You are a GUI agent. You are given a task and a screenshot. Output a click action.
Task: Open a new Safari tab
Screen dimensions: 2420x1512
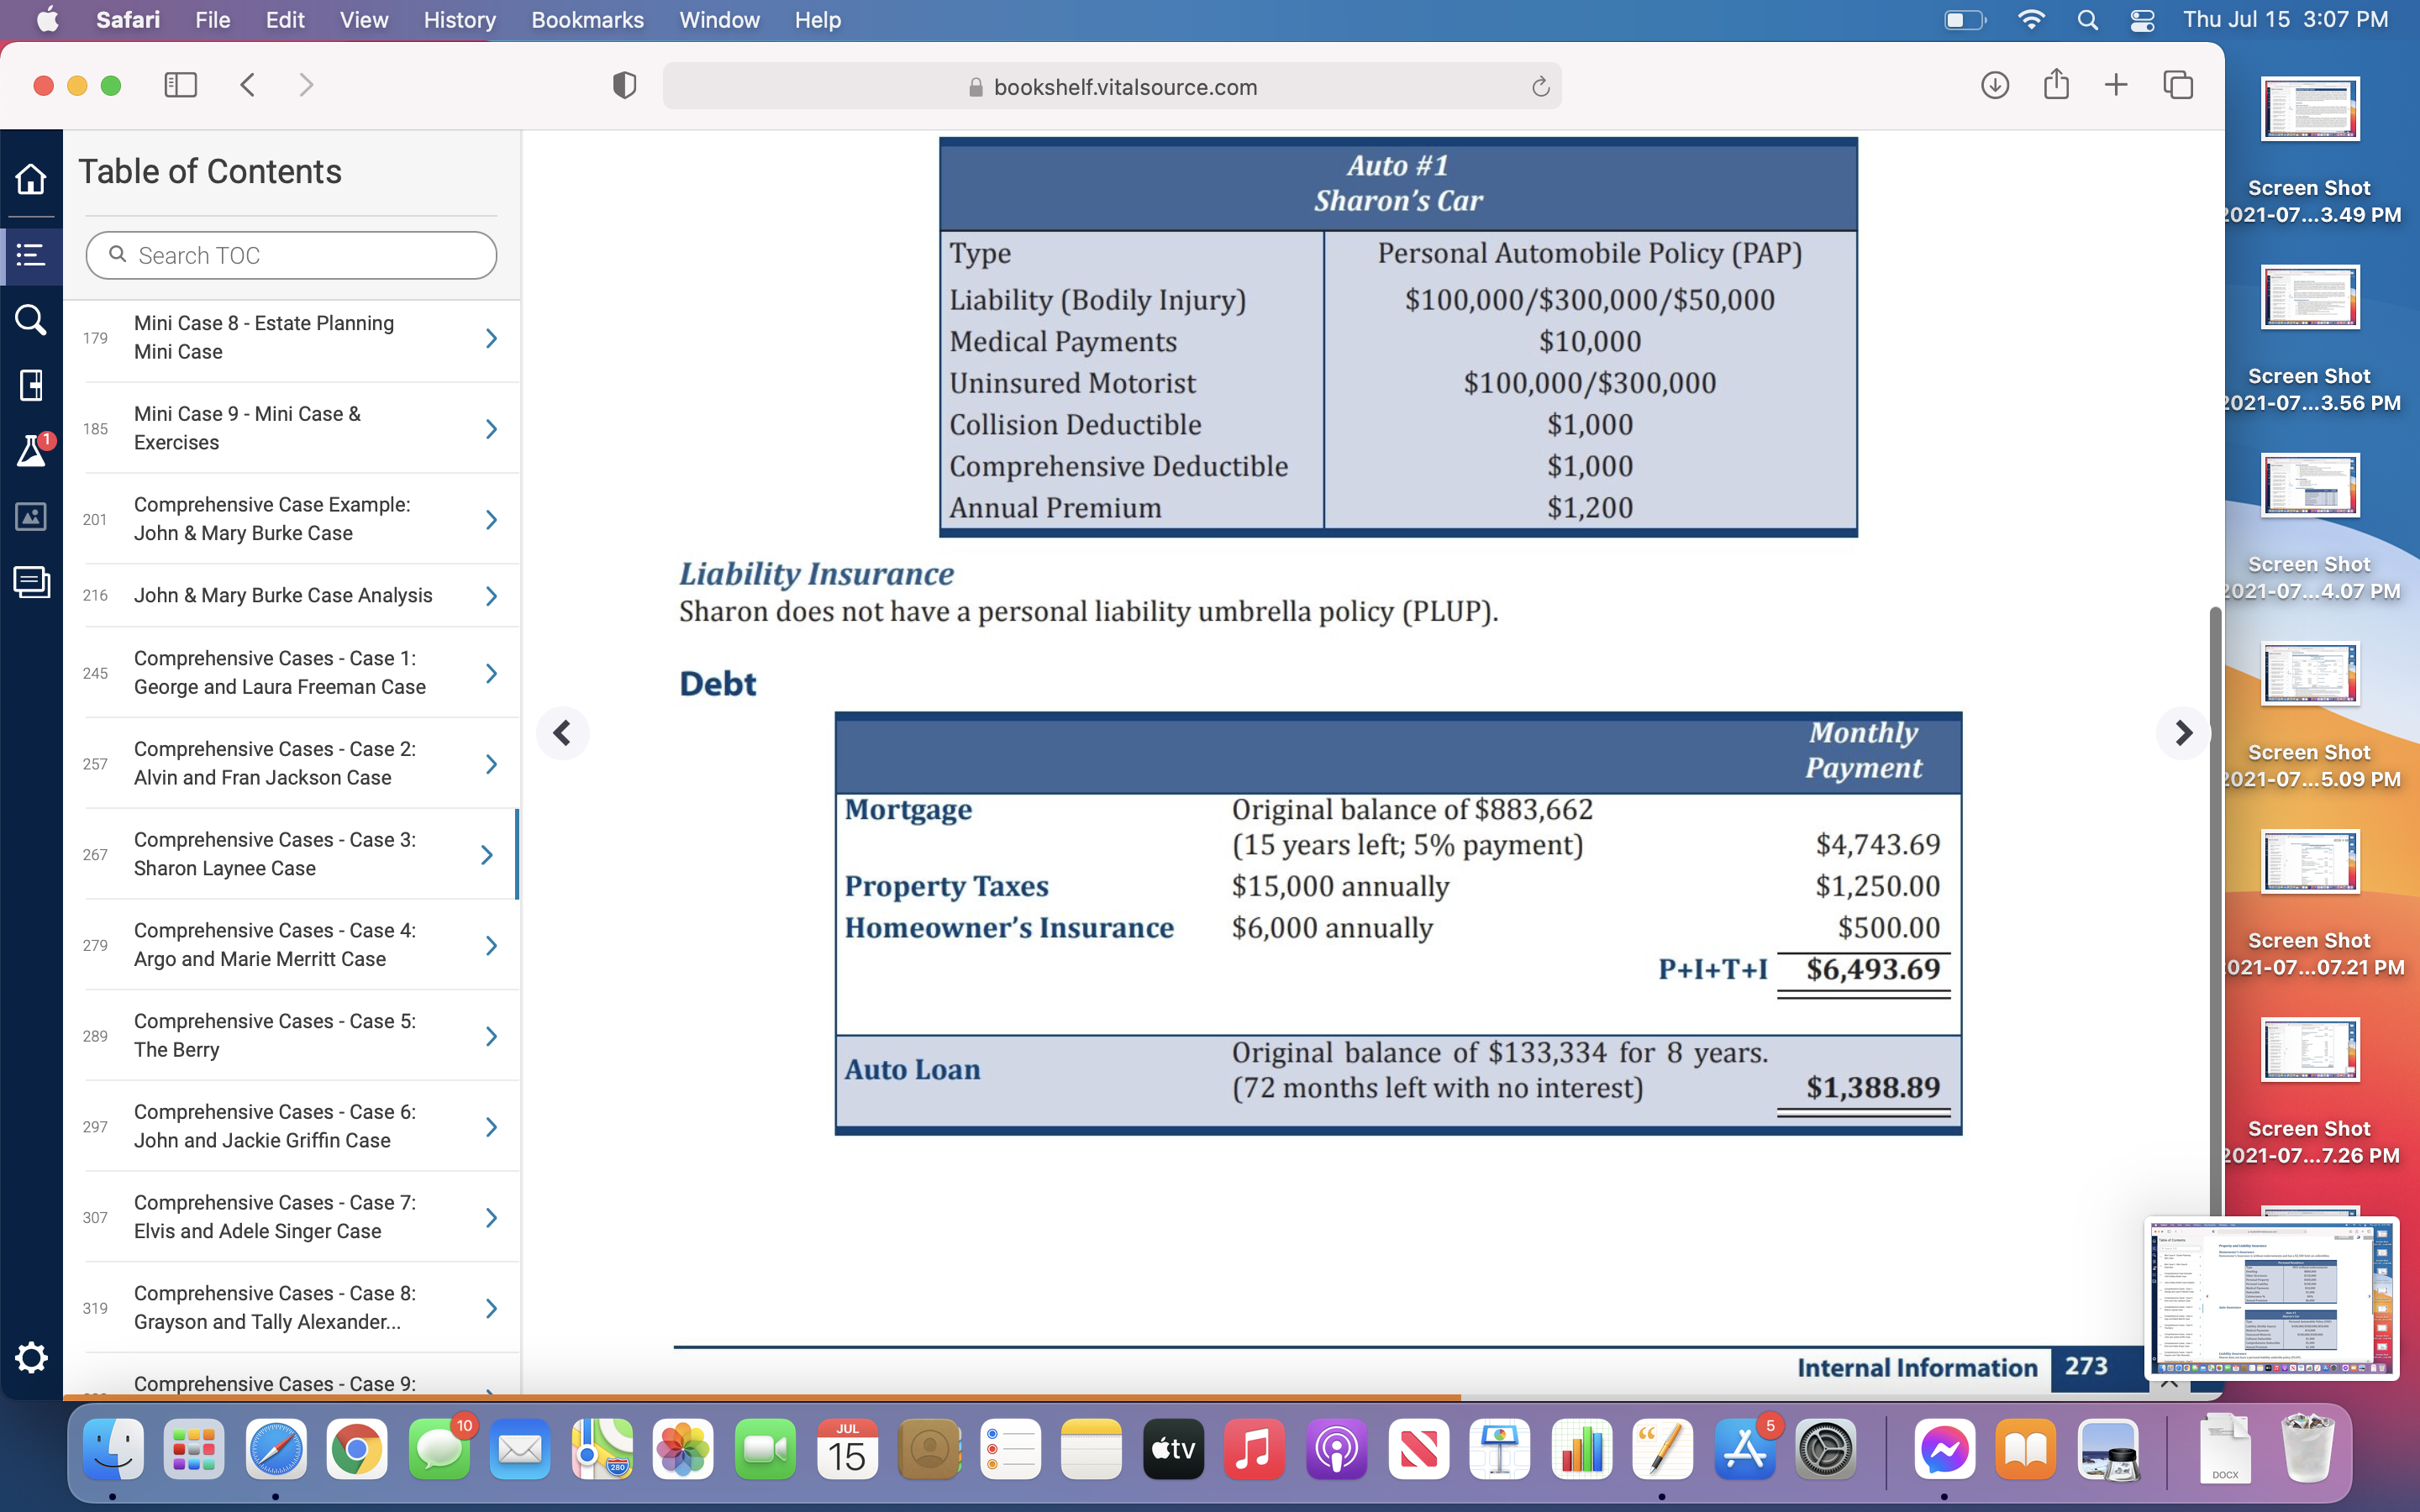[x=2116, y=85]
